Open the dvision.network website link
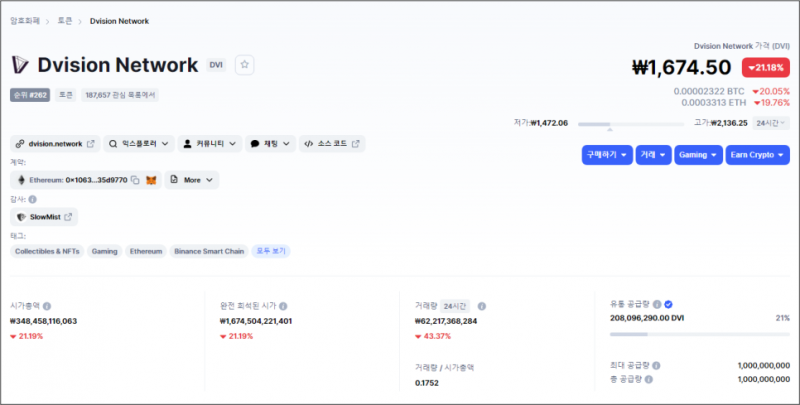Screen dimensions: 800x405 point(55,144)
